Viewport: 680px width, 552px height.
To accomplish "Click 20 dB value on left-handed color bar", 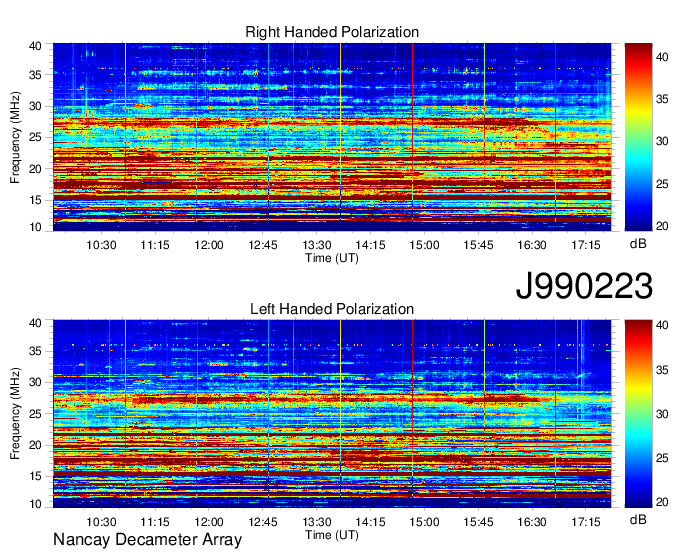I will [662, 502].
